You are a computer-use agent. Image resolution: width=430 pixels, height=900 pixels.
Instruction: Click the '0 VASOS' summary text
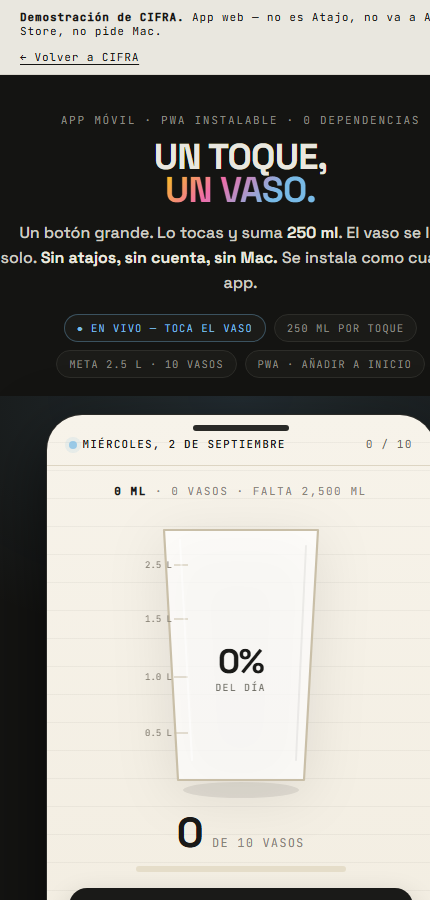pyautogui.click(x=199, y=491)
